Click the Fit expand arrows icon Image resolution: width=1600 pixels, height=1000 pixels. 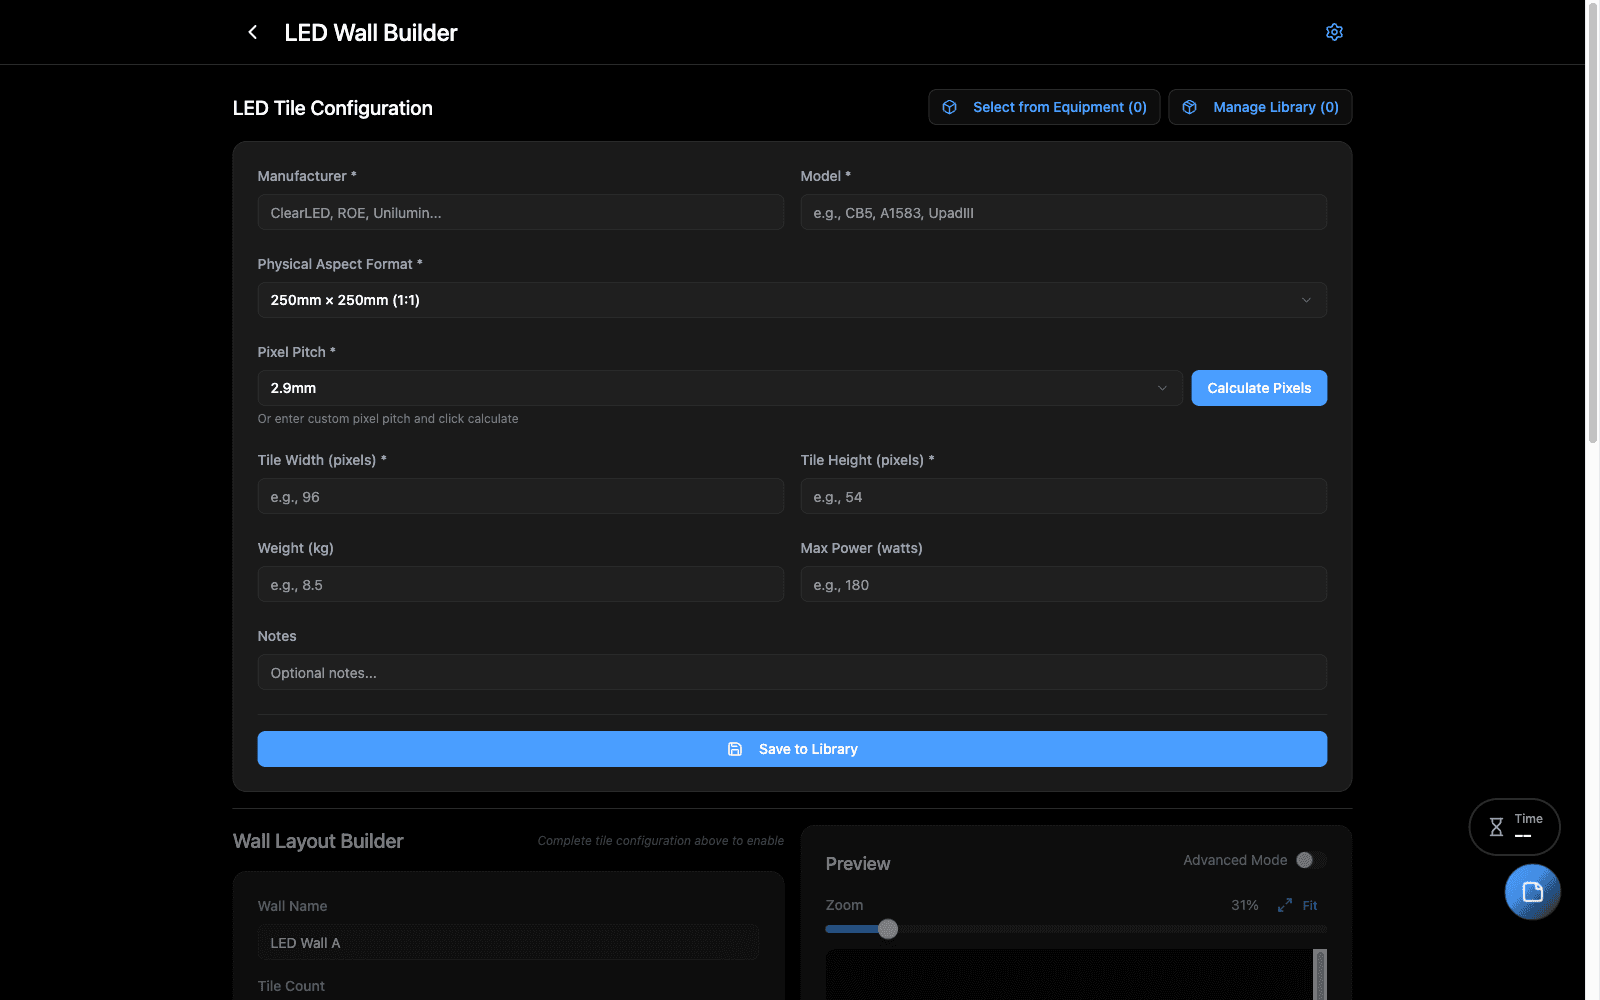pos(1285,905)
